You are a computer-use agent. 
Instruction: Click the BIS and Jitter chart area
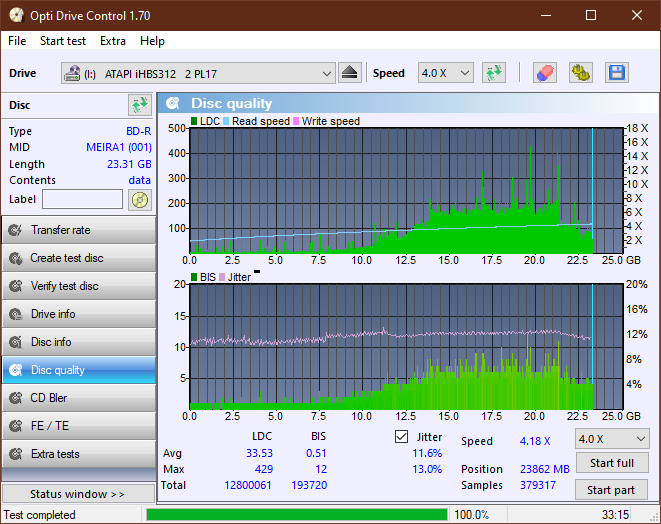click(406, 347)
